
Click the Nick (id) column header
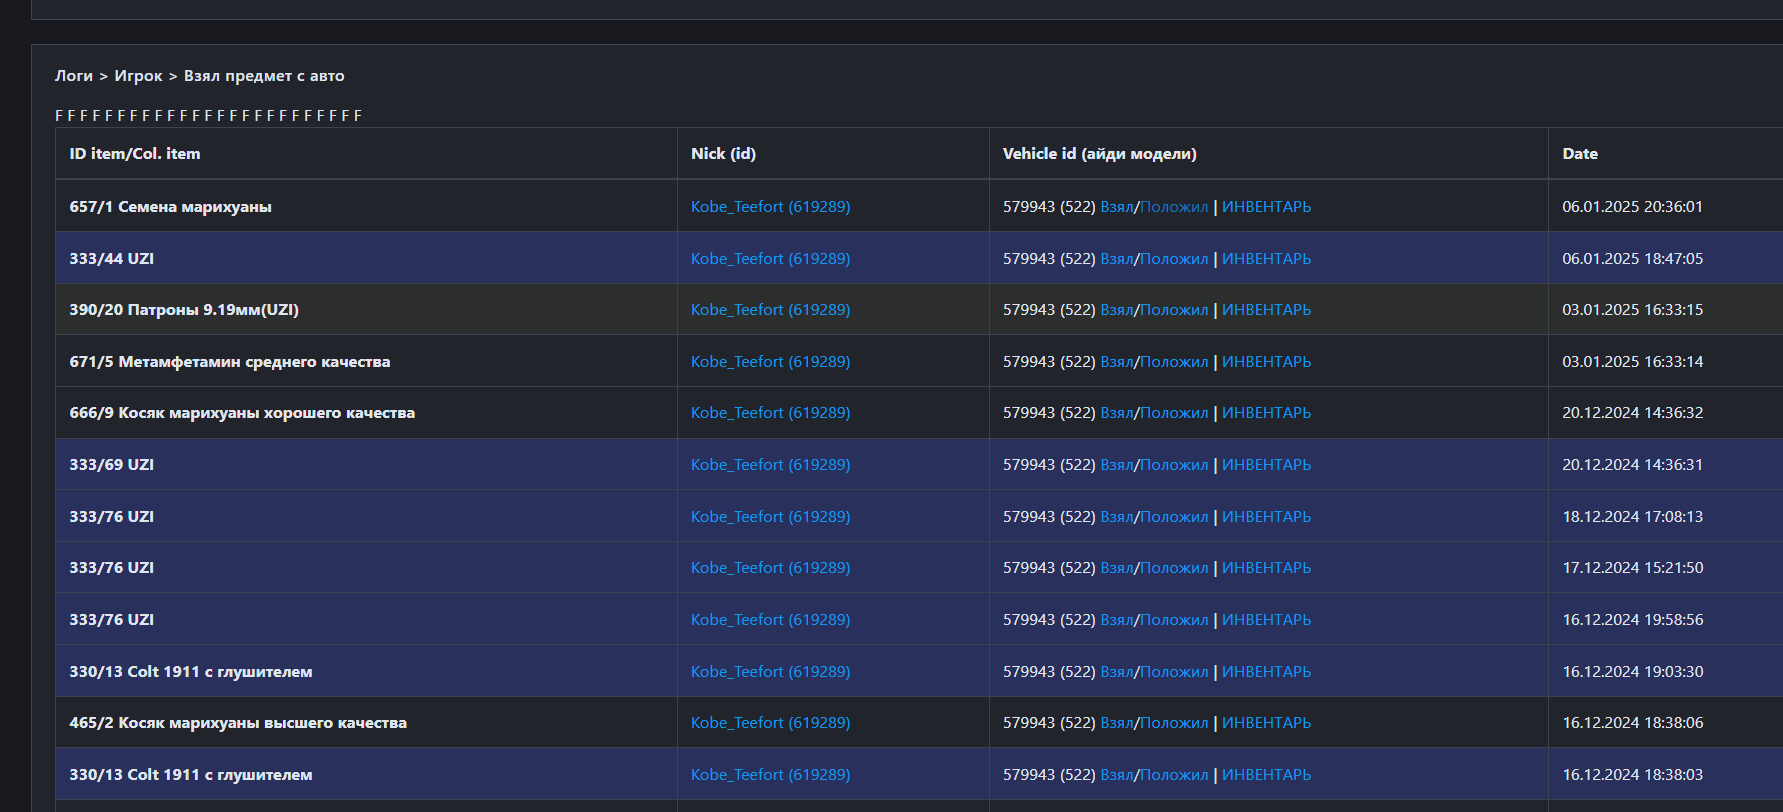click(x=723, y=154)
